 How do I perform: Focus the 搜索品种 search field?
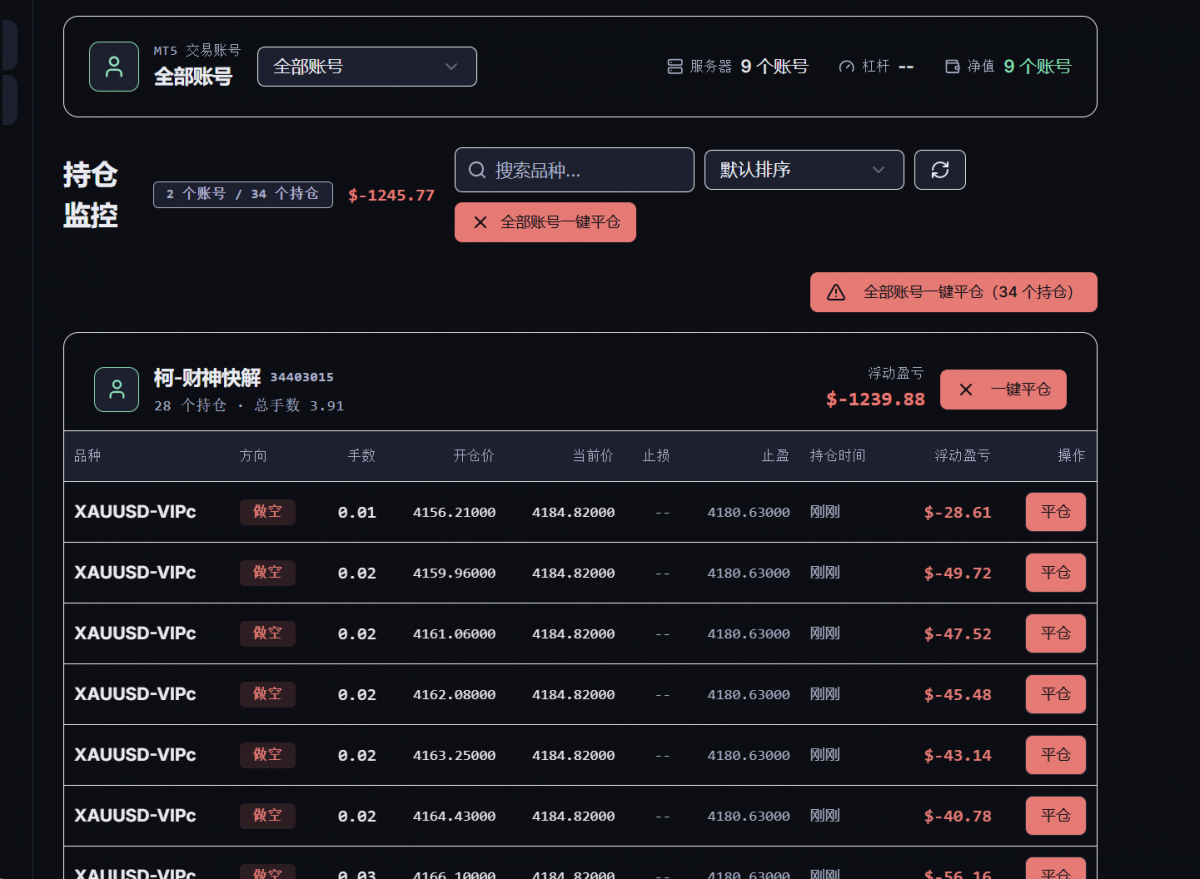[x=574, y=170]
